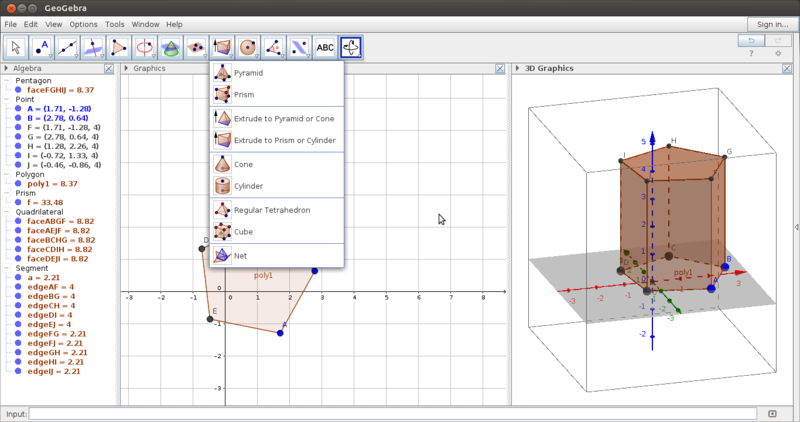The width and height of the screenshot is (800, 422).
Task: Open preferences with the gear icon
Action: coord(778,53)
